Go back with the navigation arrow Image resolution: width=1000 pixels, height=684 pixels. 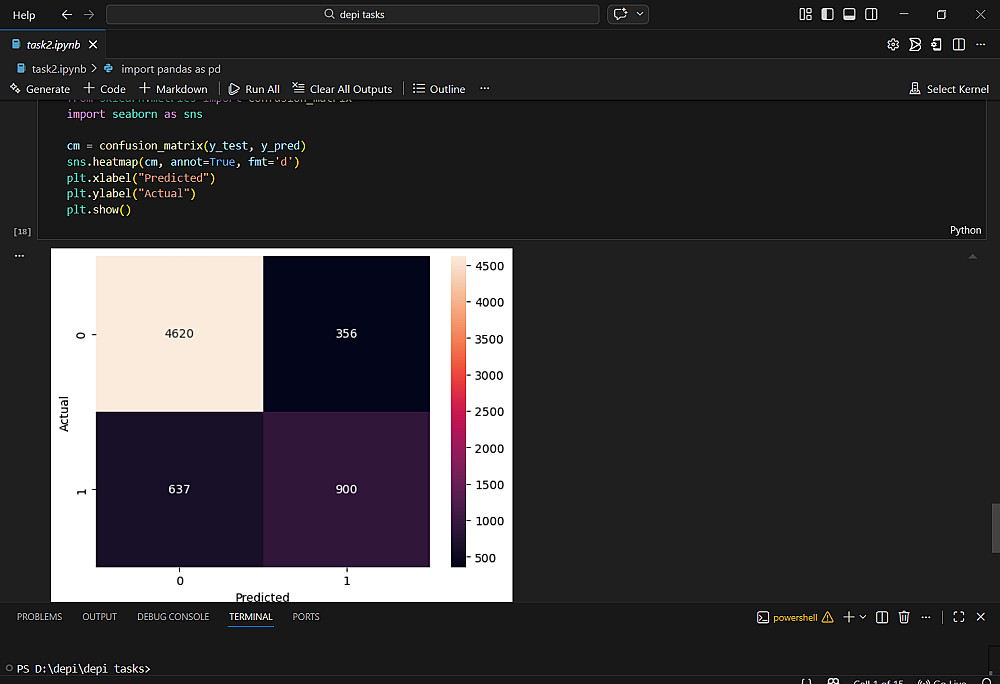[x=67, y=15]
